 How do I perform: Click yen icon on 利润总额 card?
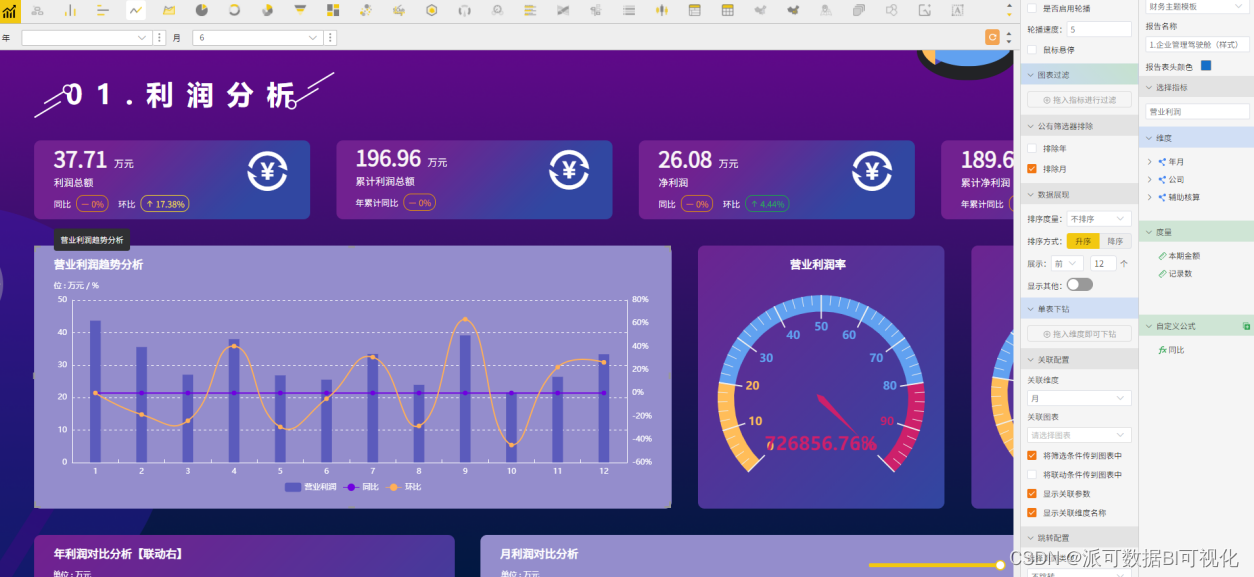click(268, 170)
